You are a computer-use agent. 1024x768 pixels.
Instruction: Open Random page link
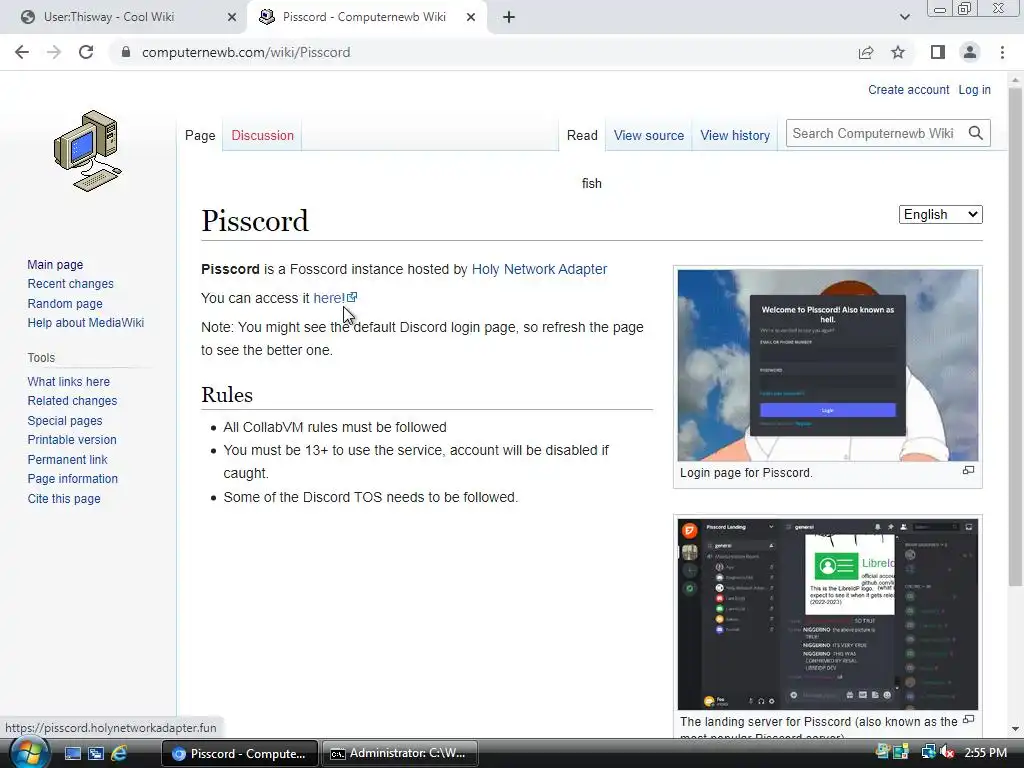click(65, 304)
